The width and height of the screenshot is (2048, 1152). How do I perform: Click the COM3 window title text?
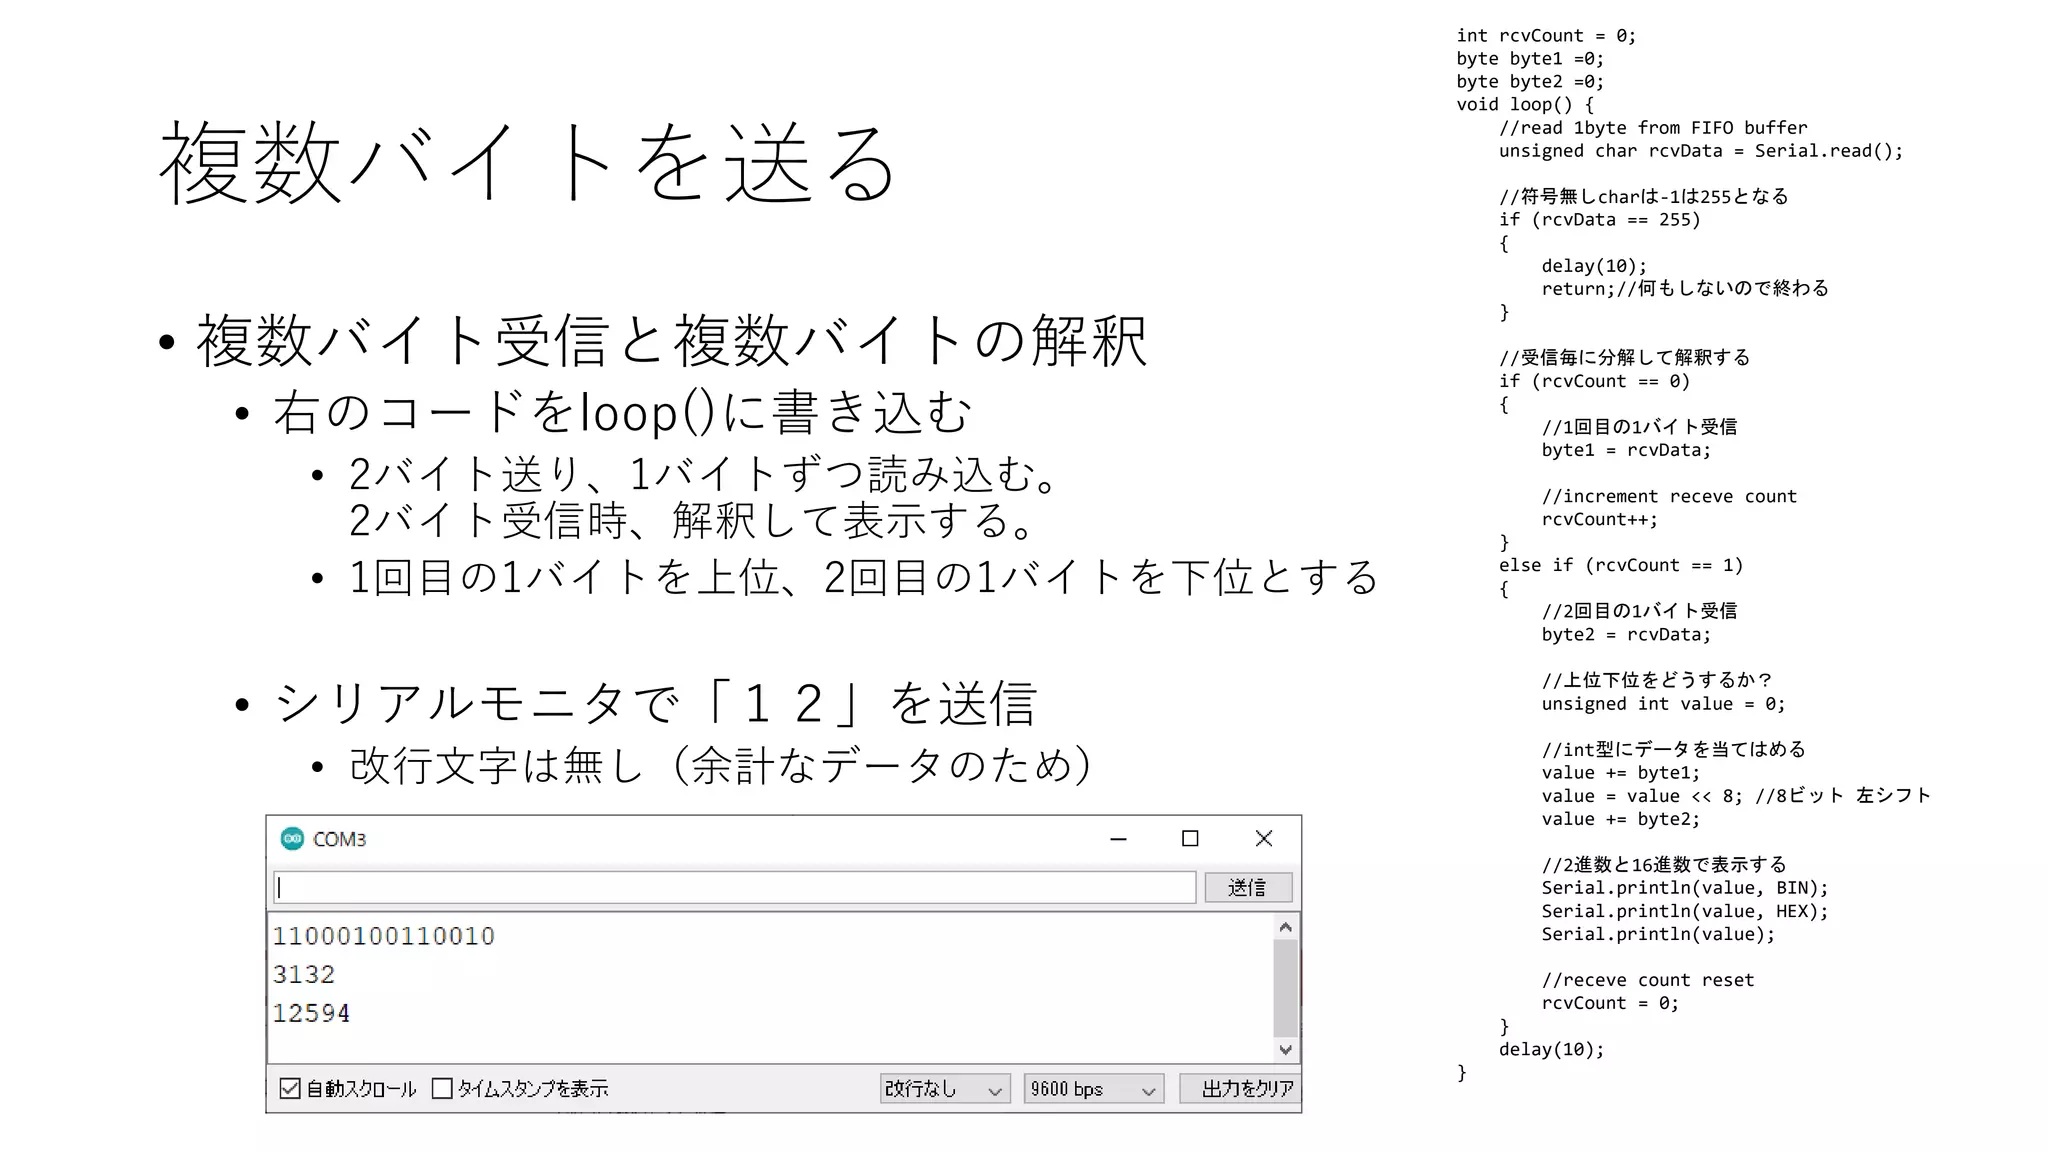[339, 839]
